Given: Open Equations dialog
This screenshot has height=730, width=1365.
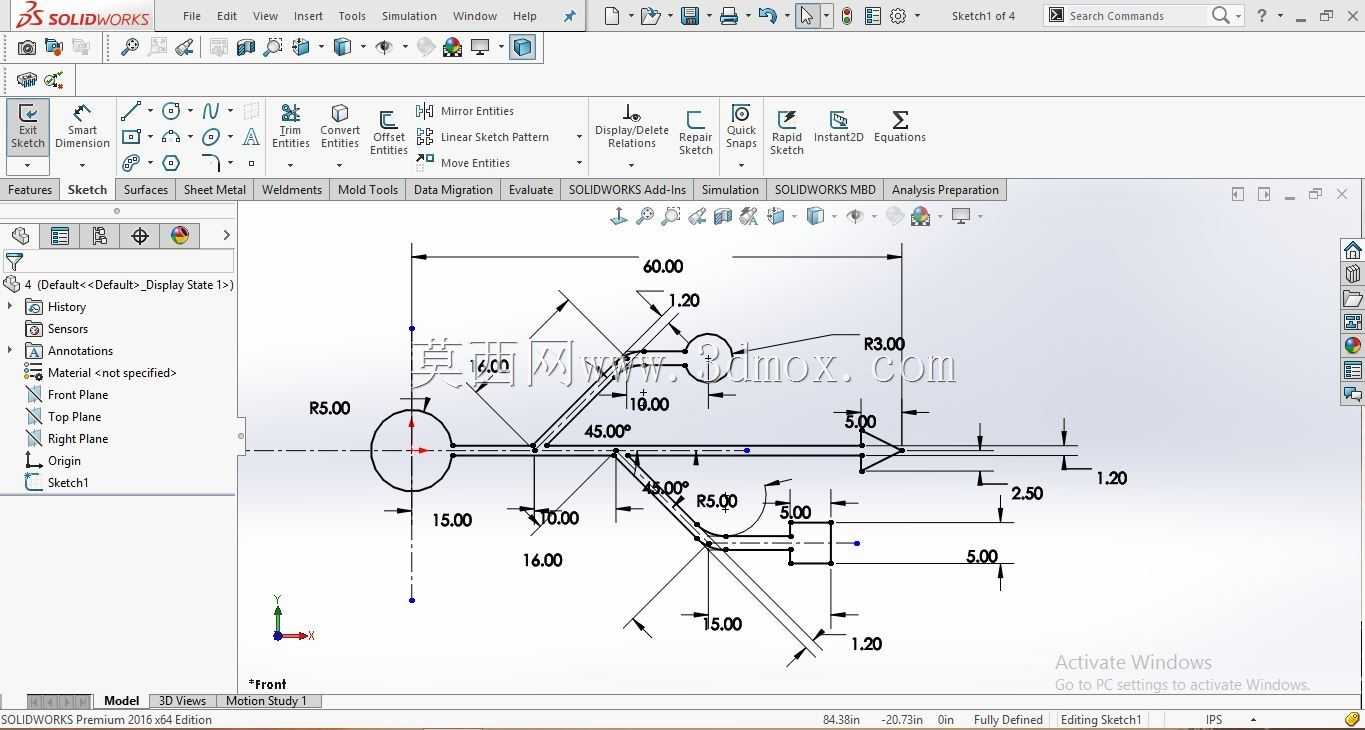Looking at the screenshot, I should 899,126.
